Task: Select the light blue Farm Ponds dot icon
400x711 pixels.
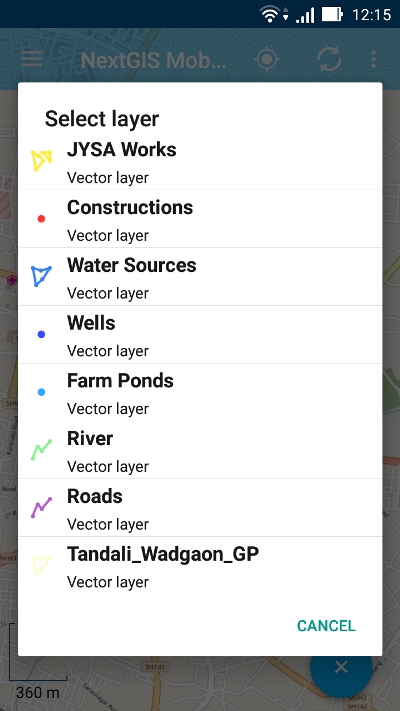Action: coord(41,392)
